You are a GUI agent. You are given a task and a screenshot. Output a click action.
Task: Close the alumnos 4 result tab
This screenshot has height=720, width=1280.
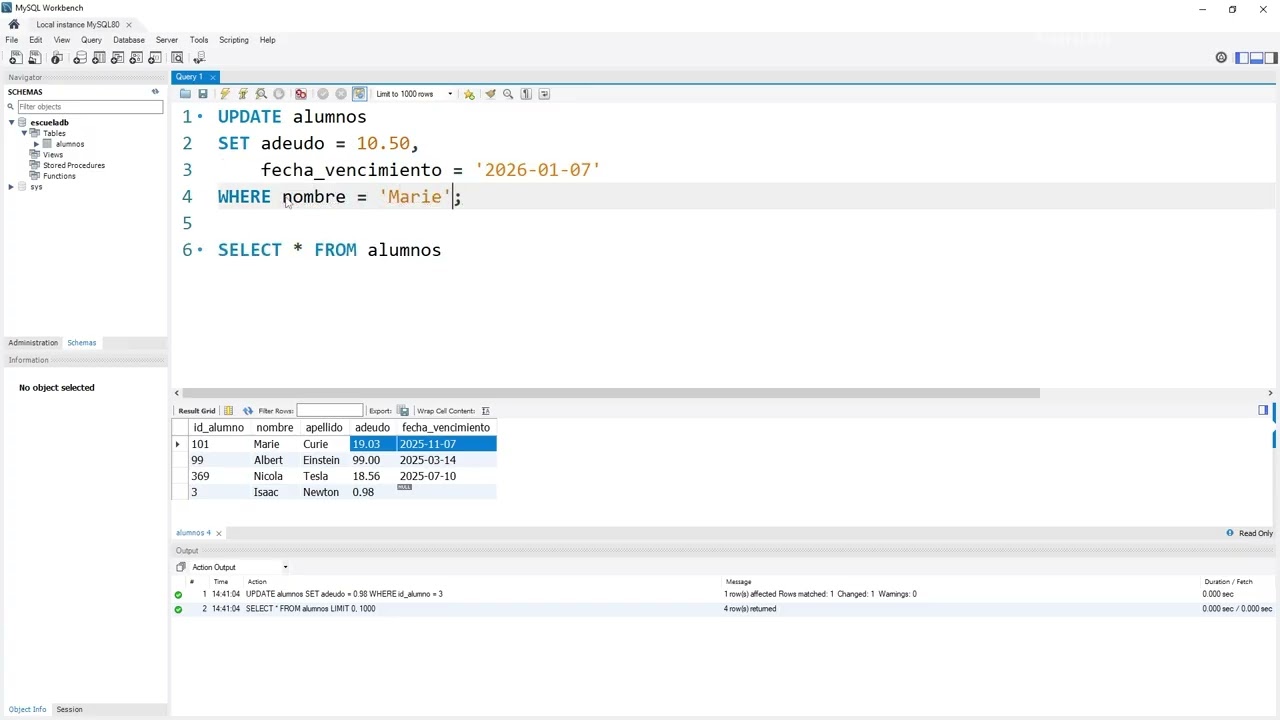219,533
